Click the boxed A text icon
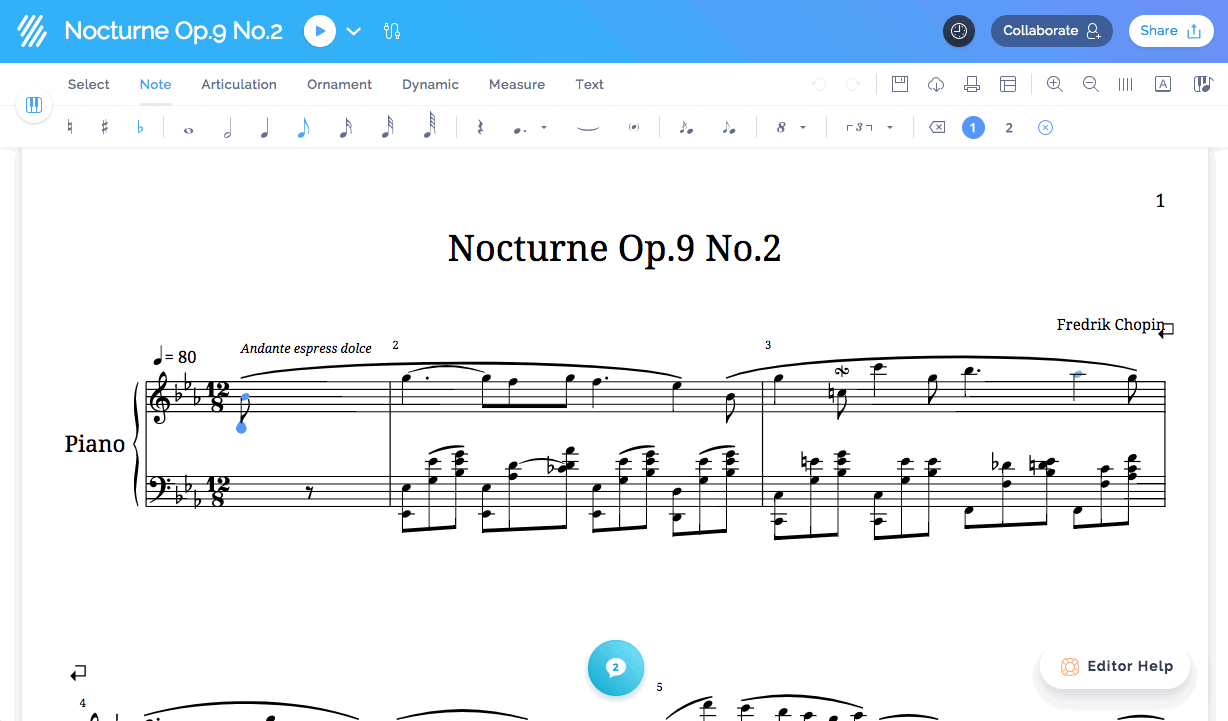Screen dimensions: 1228x721 [1163, 85]
